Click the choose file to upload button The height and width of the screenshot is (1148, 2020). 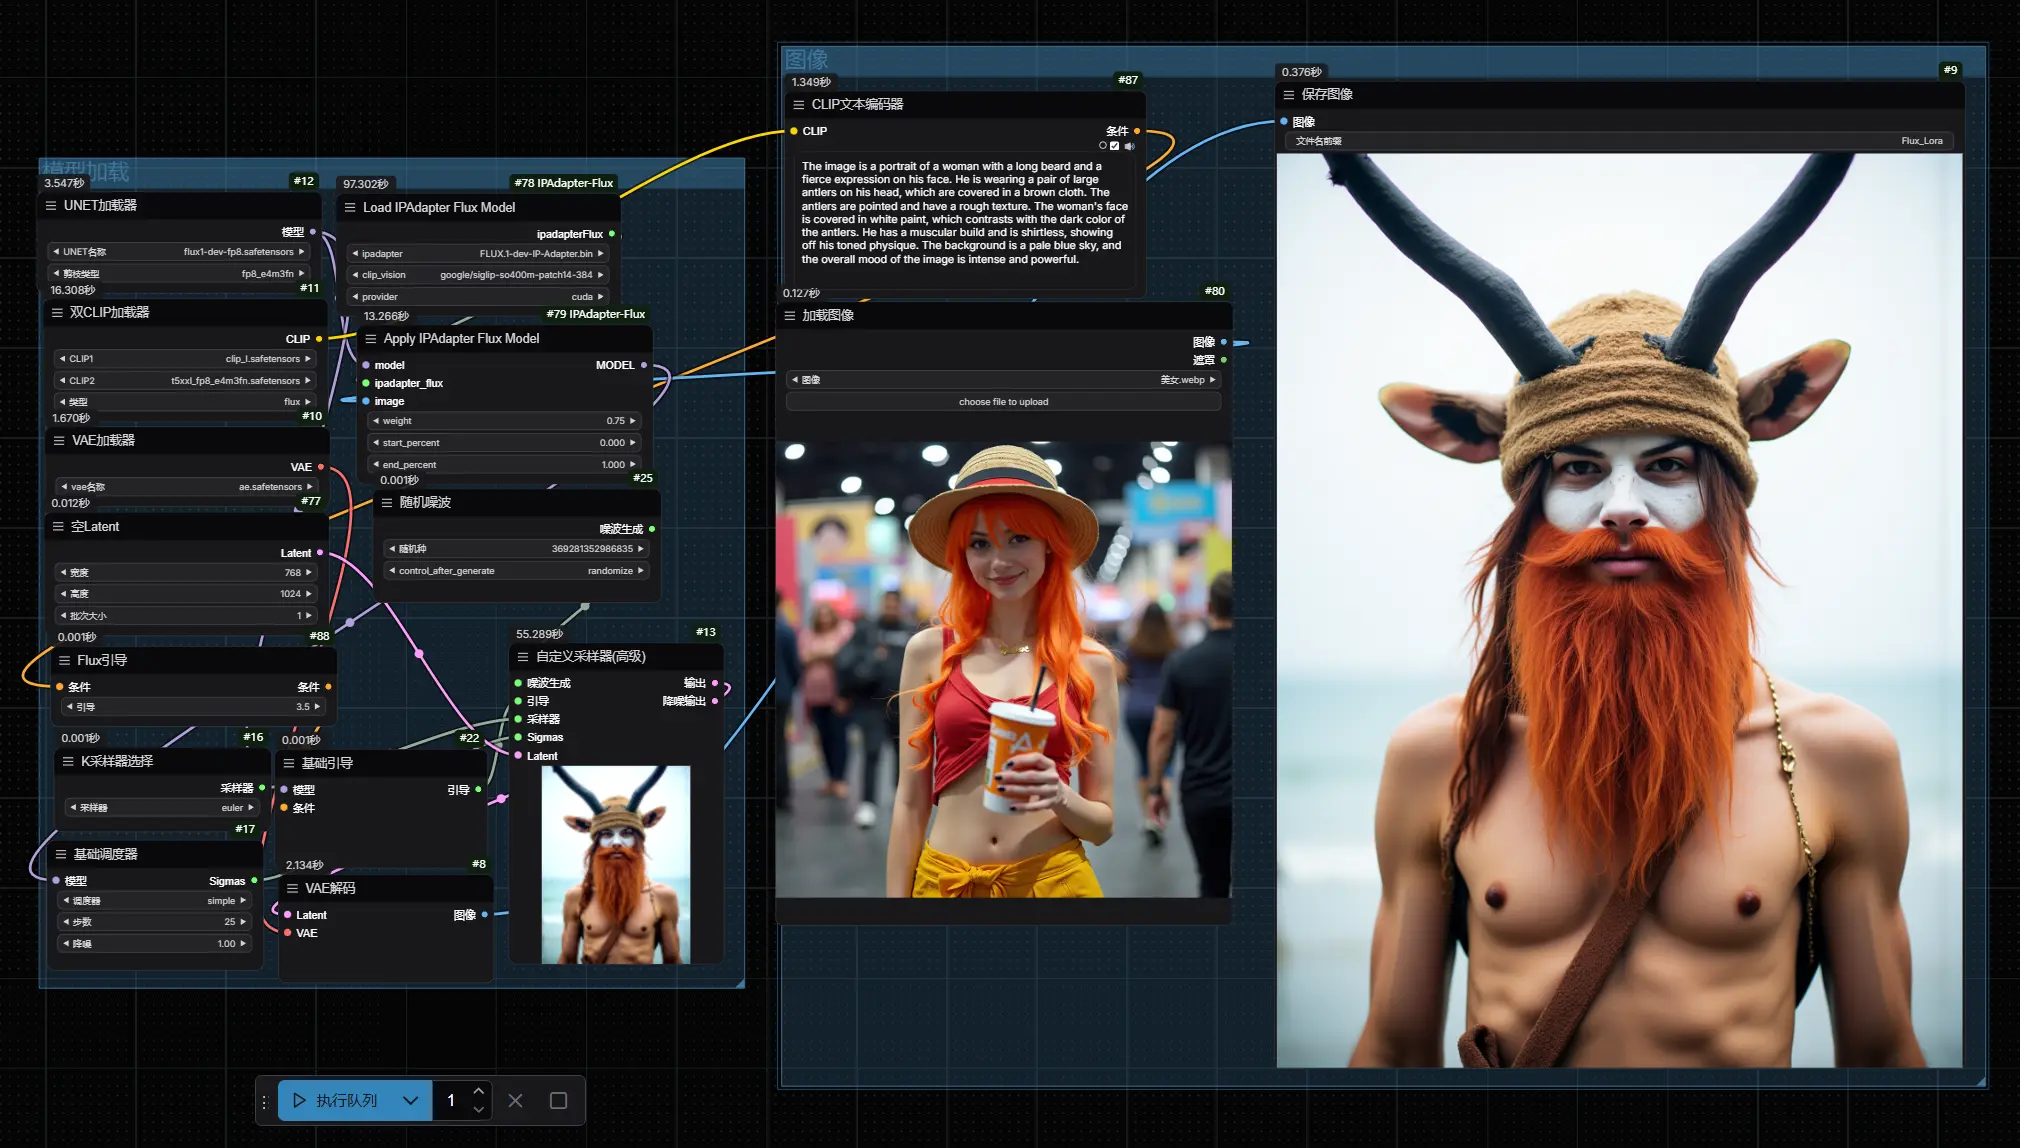tap(1004, 402)
